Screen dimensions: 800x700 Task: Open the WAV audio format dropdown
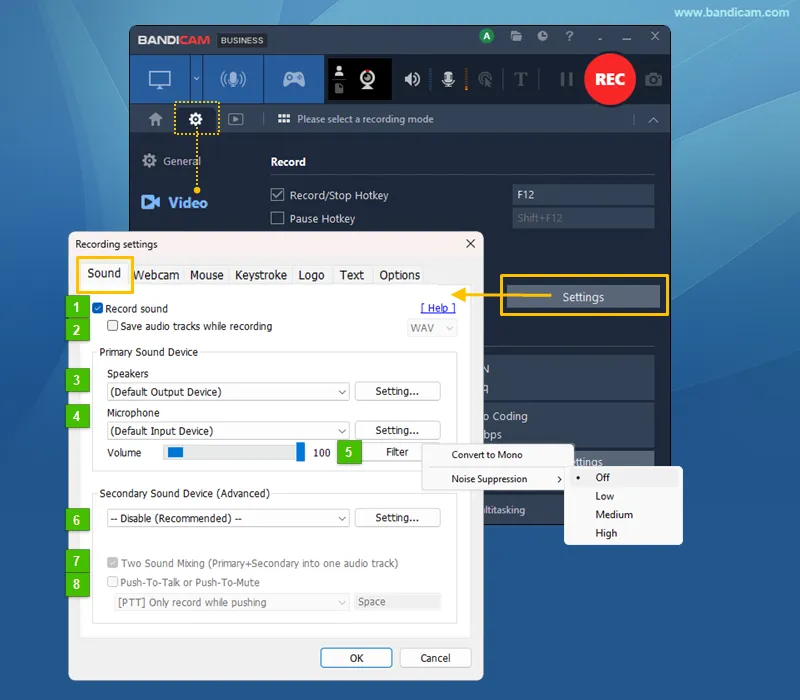point(432,328)
